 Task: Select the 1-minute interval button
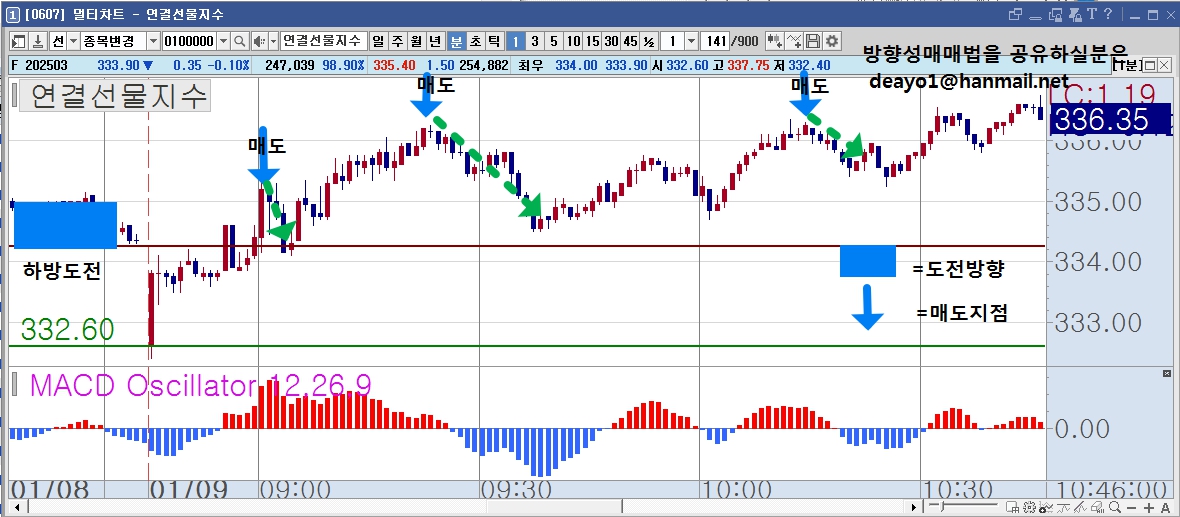(515, 41)
